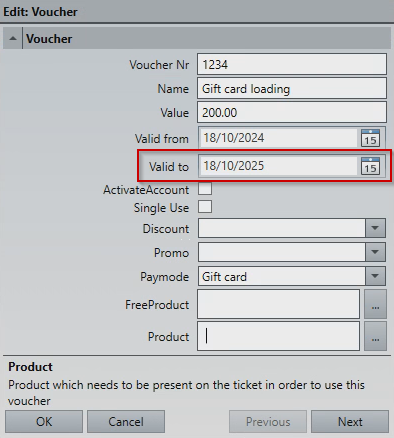The width and height of the screenshot is (394, 438).
Task: Click the Previous button
Action: click(268, 422)
